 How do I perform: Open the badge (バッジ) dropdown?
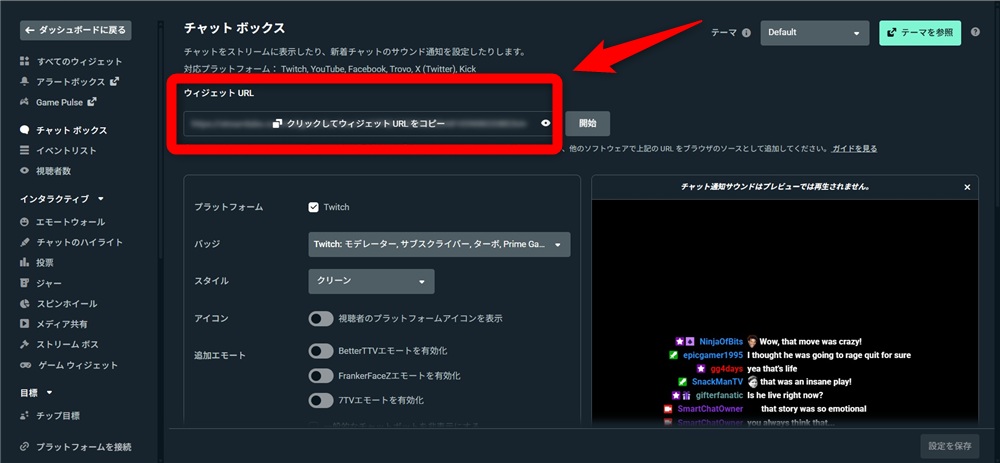point(439,244)
